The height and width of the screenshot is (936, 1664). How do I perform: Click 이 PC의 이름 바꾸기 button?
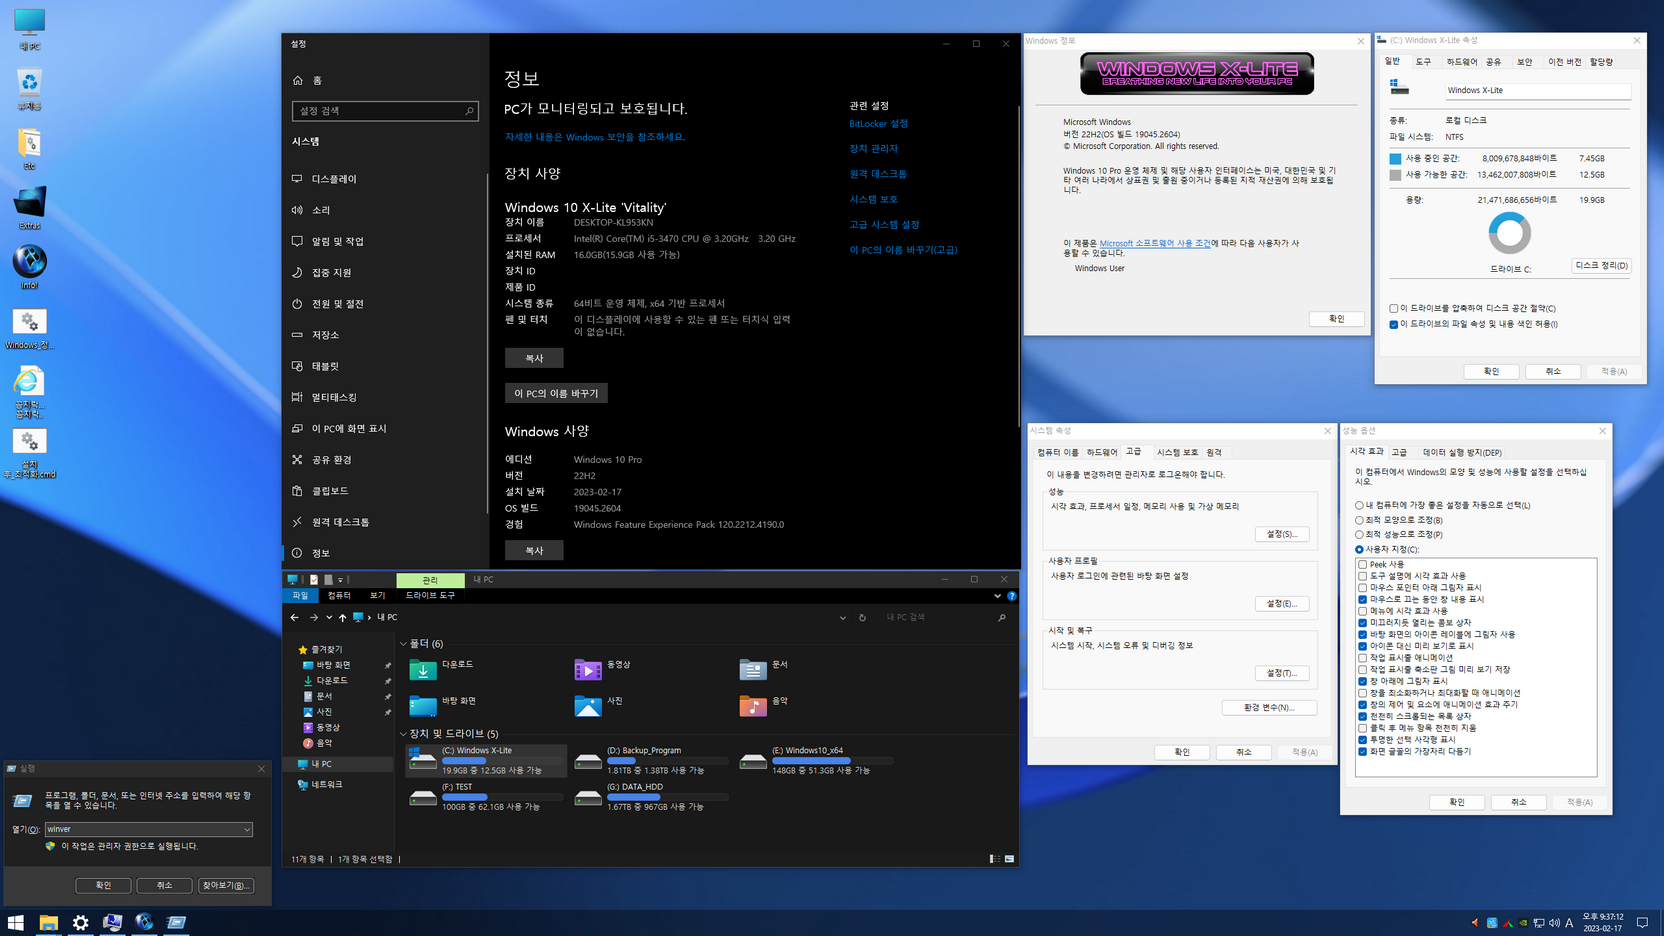(x=556, y=394)
